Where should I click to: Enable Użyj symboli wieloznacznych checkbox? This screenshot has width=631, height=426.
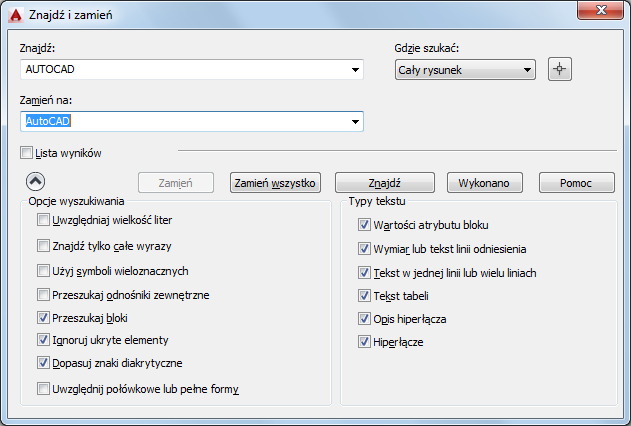(x=43, y=271)
